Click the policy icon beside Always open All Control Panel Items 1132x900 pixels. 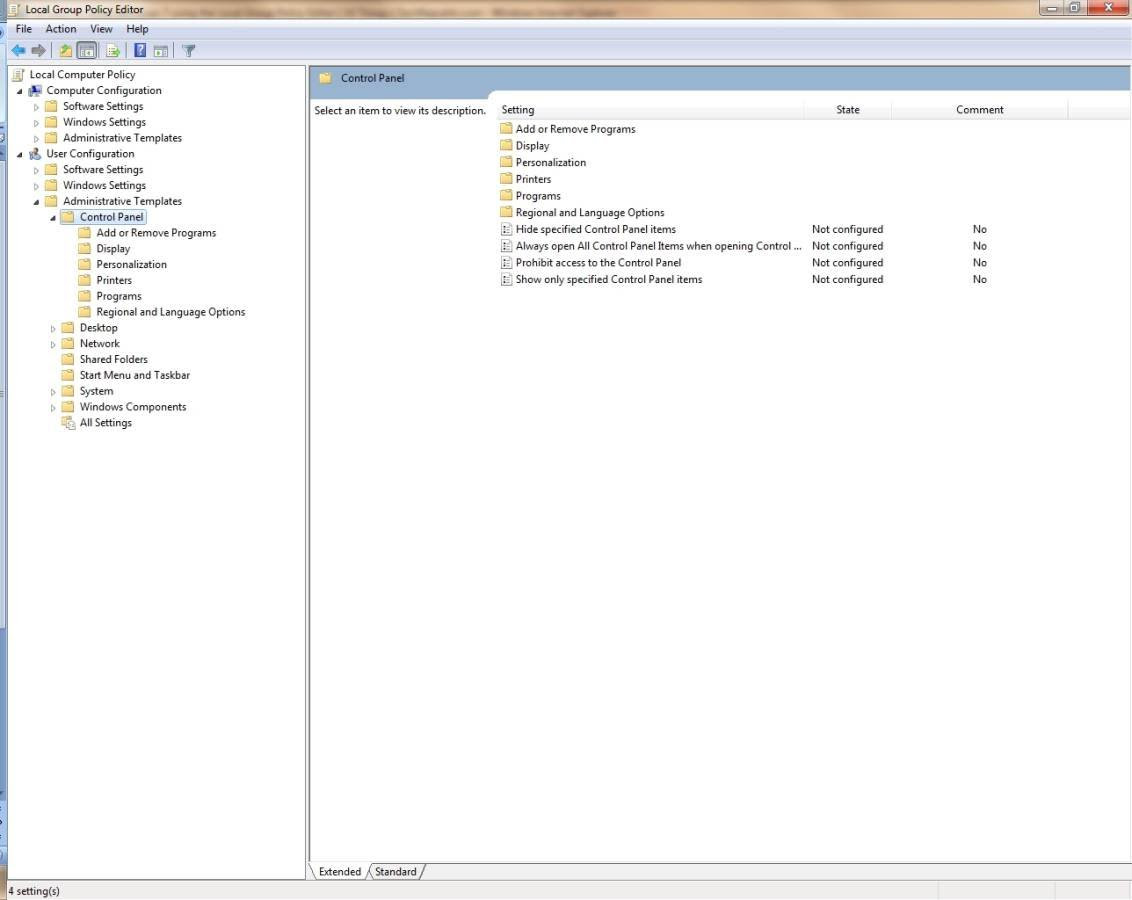[506, 246]
